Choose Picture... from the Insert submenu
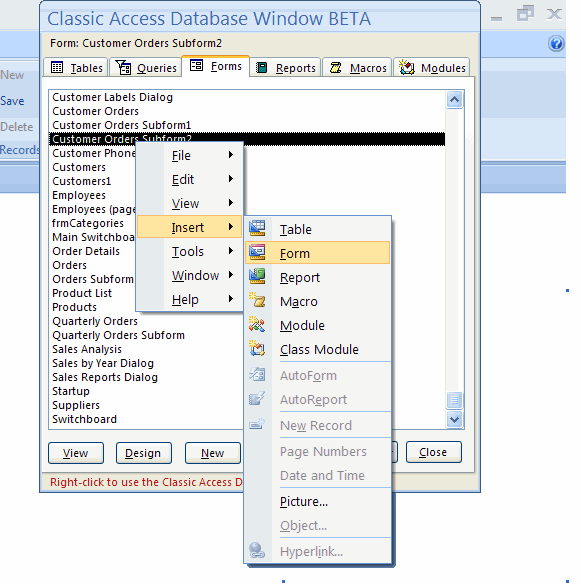Screen dimensions: 581x584 [317, 501]
